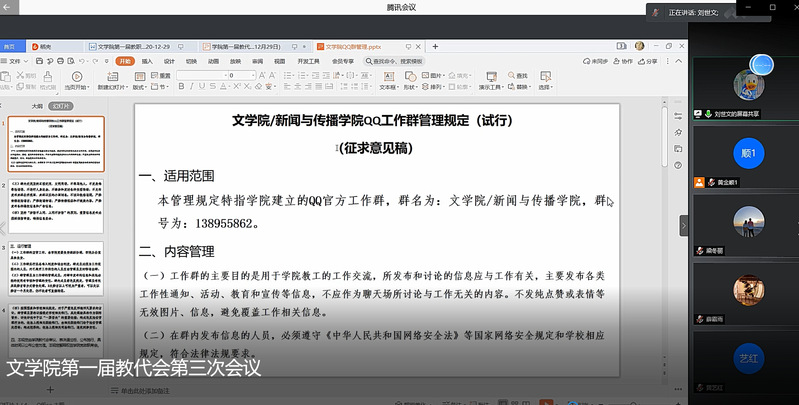The image size is (799, 405).
Task: Add a new WPS document tab
Action: (435, 46)
